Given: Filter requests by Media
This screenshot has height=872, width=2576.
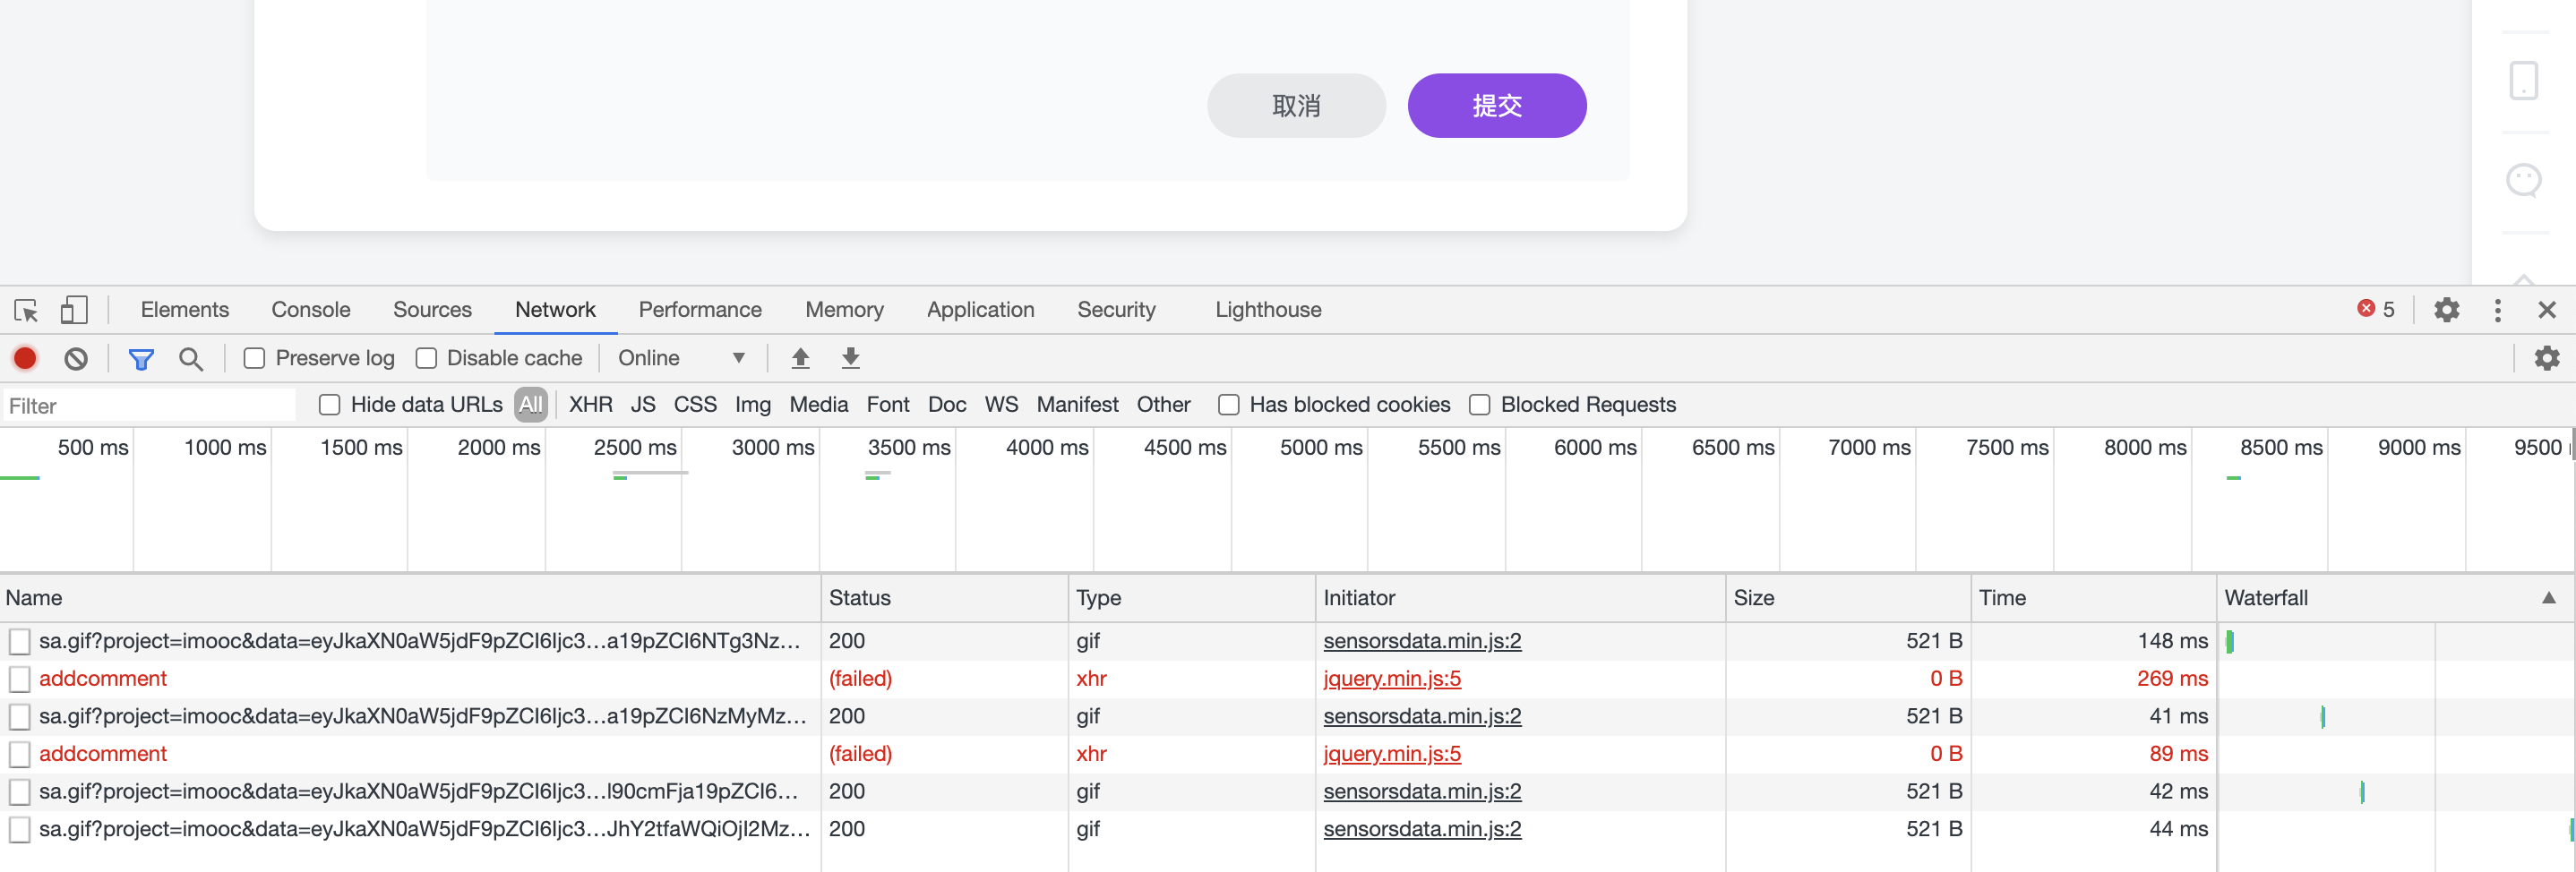Looking at the screenshot, I should pos(818,405).
